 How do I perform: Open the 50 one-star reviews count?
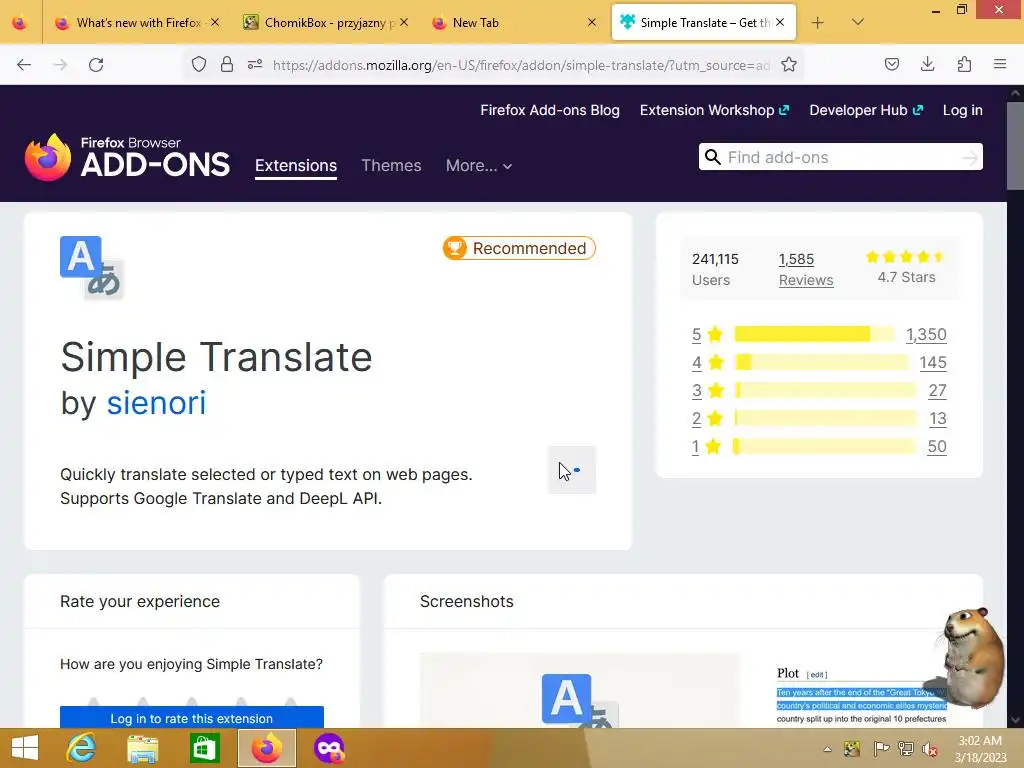tap(937, 446)
